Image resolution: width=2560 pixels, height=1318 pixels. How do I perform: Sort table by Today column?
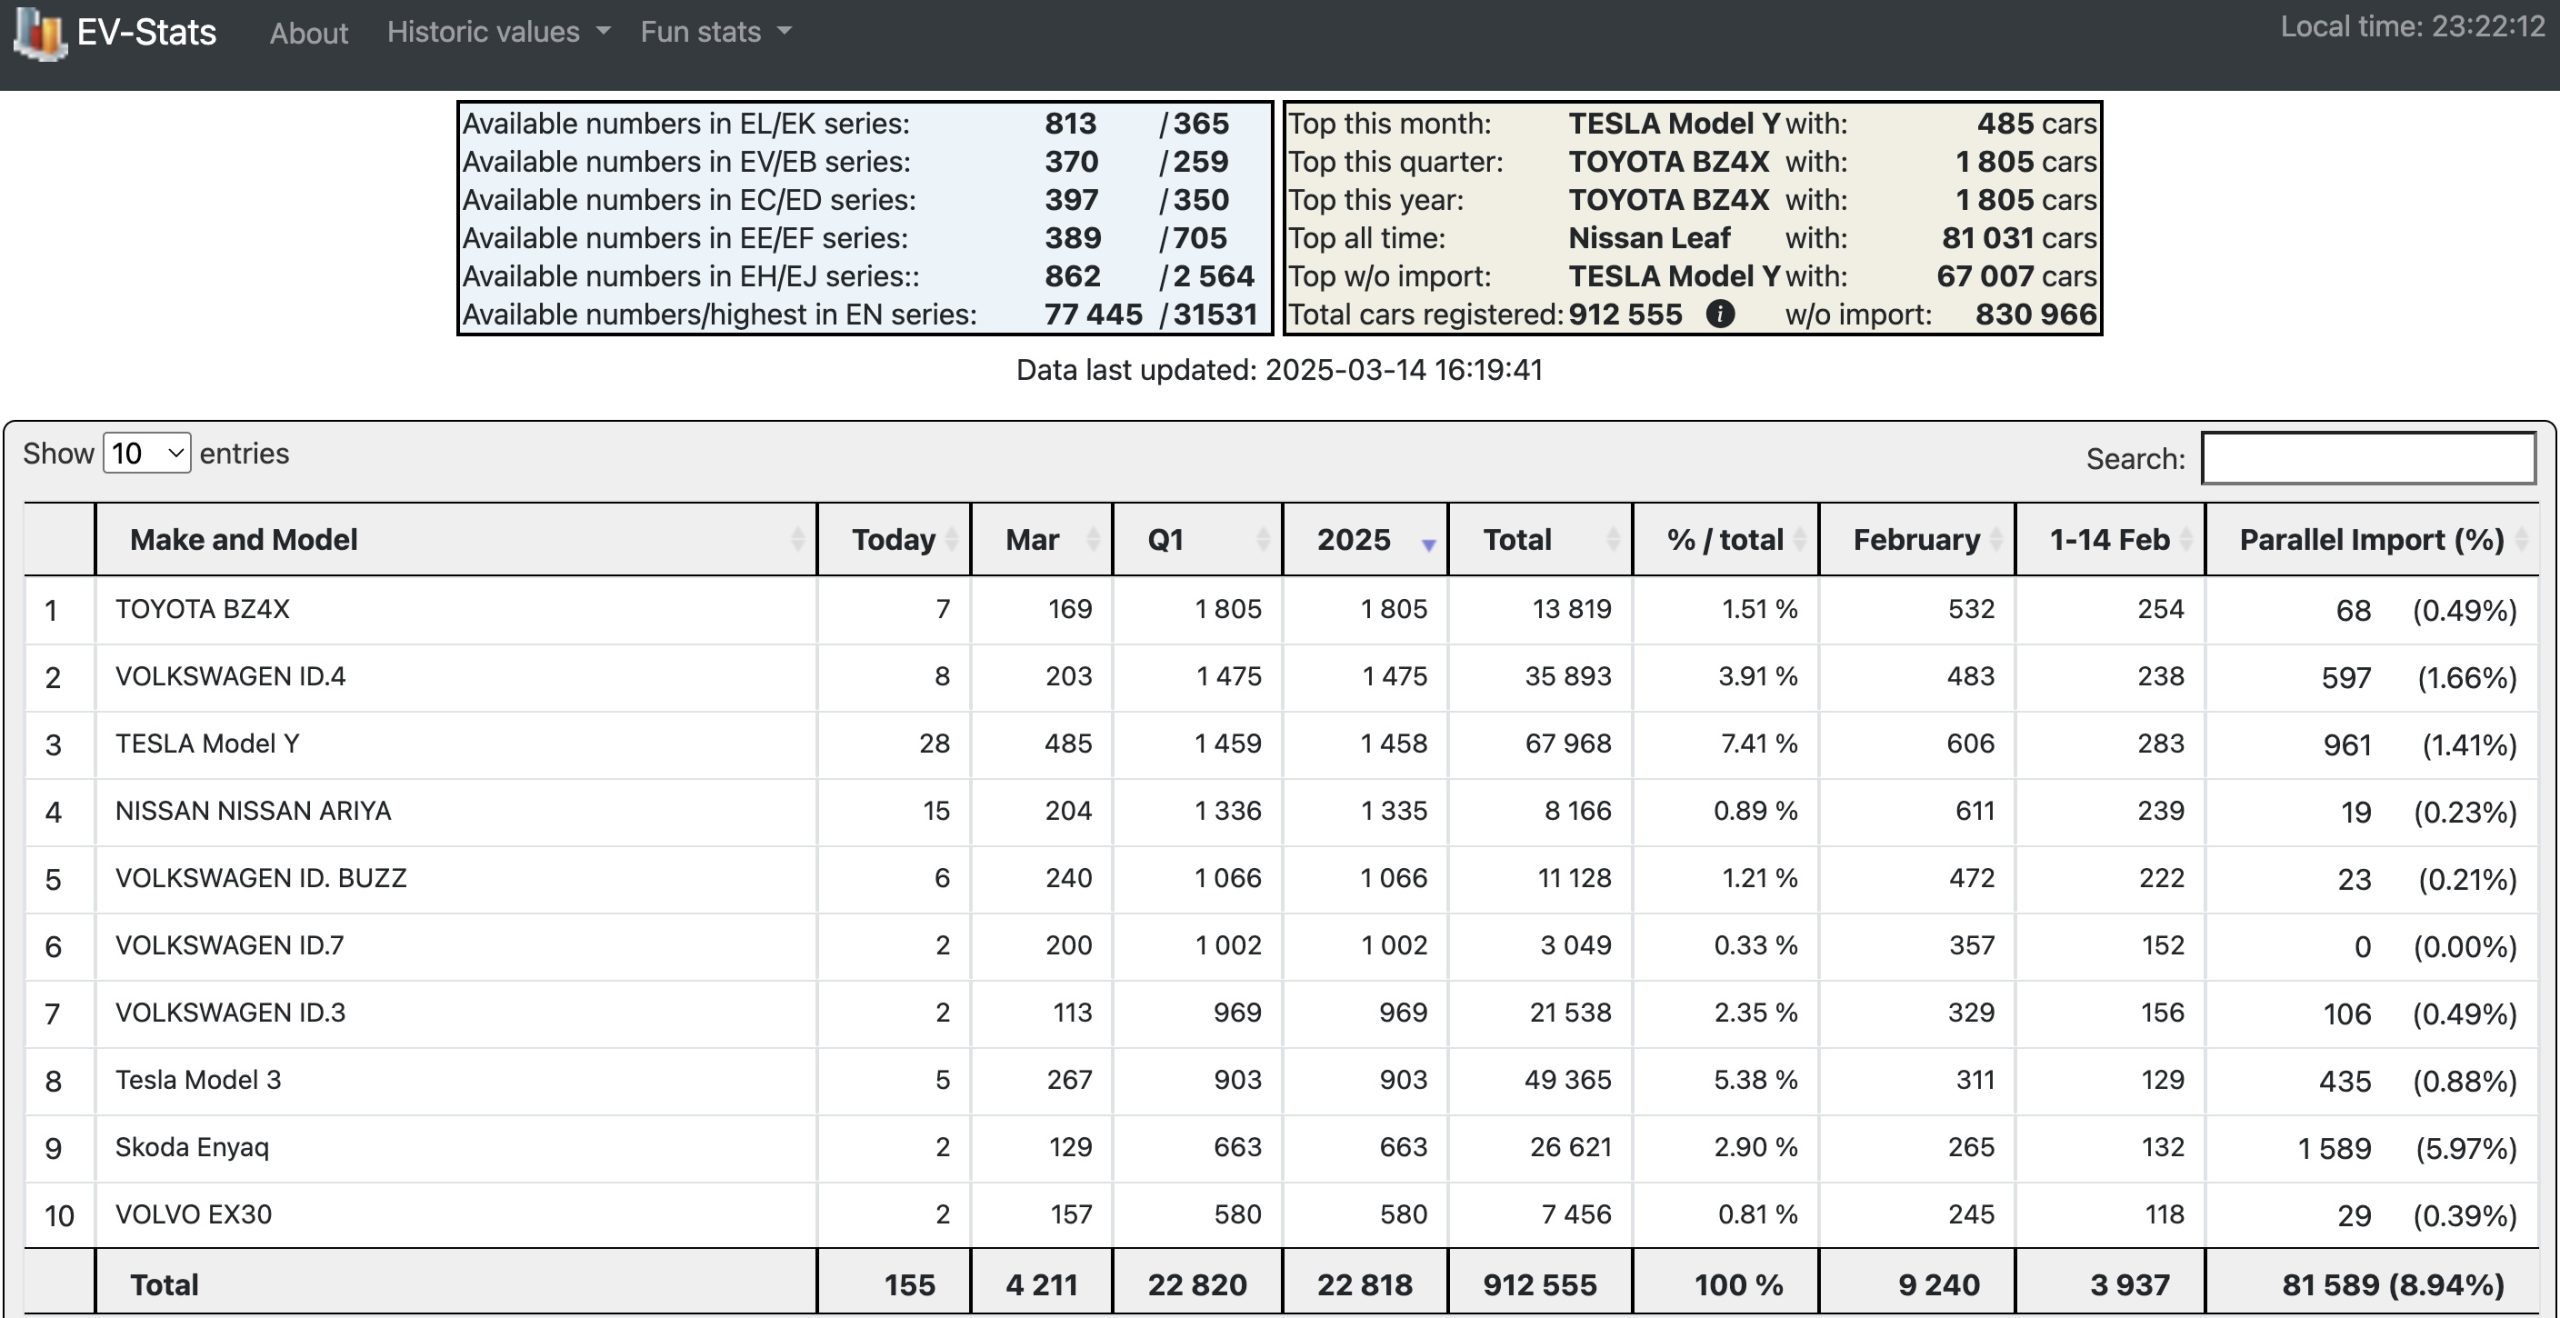pyautogui.click(x=894, y=539)
